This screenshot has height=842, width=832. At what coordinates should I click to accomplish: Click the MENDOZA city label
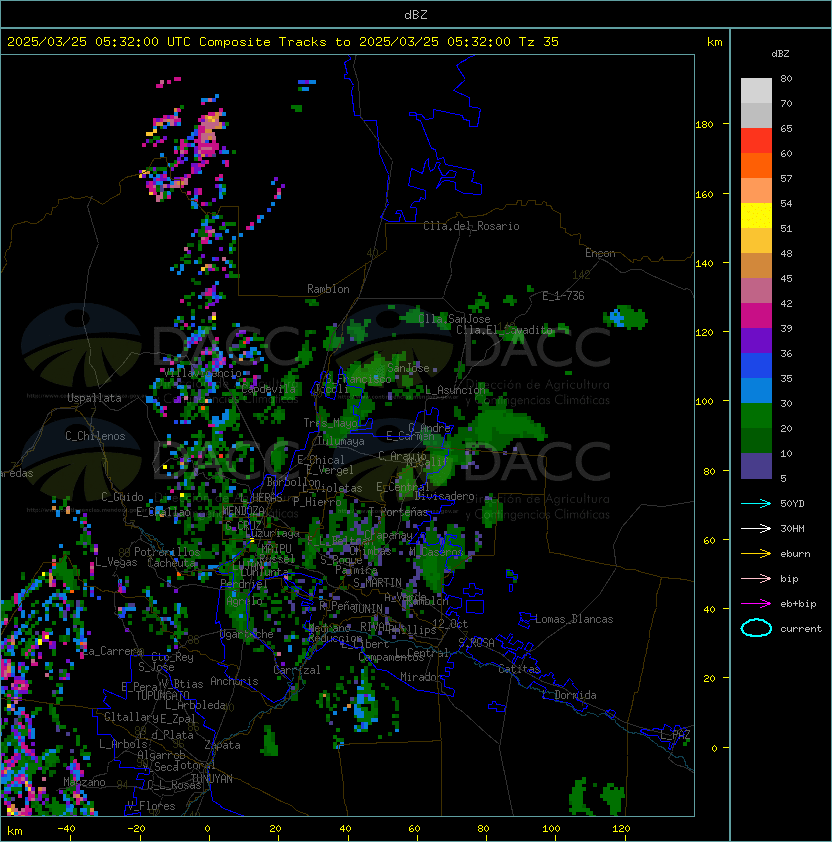click(243, 510)
